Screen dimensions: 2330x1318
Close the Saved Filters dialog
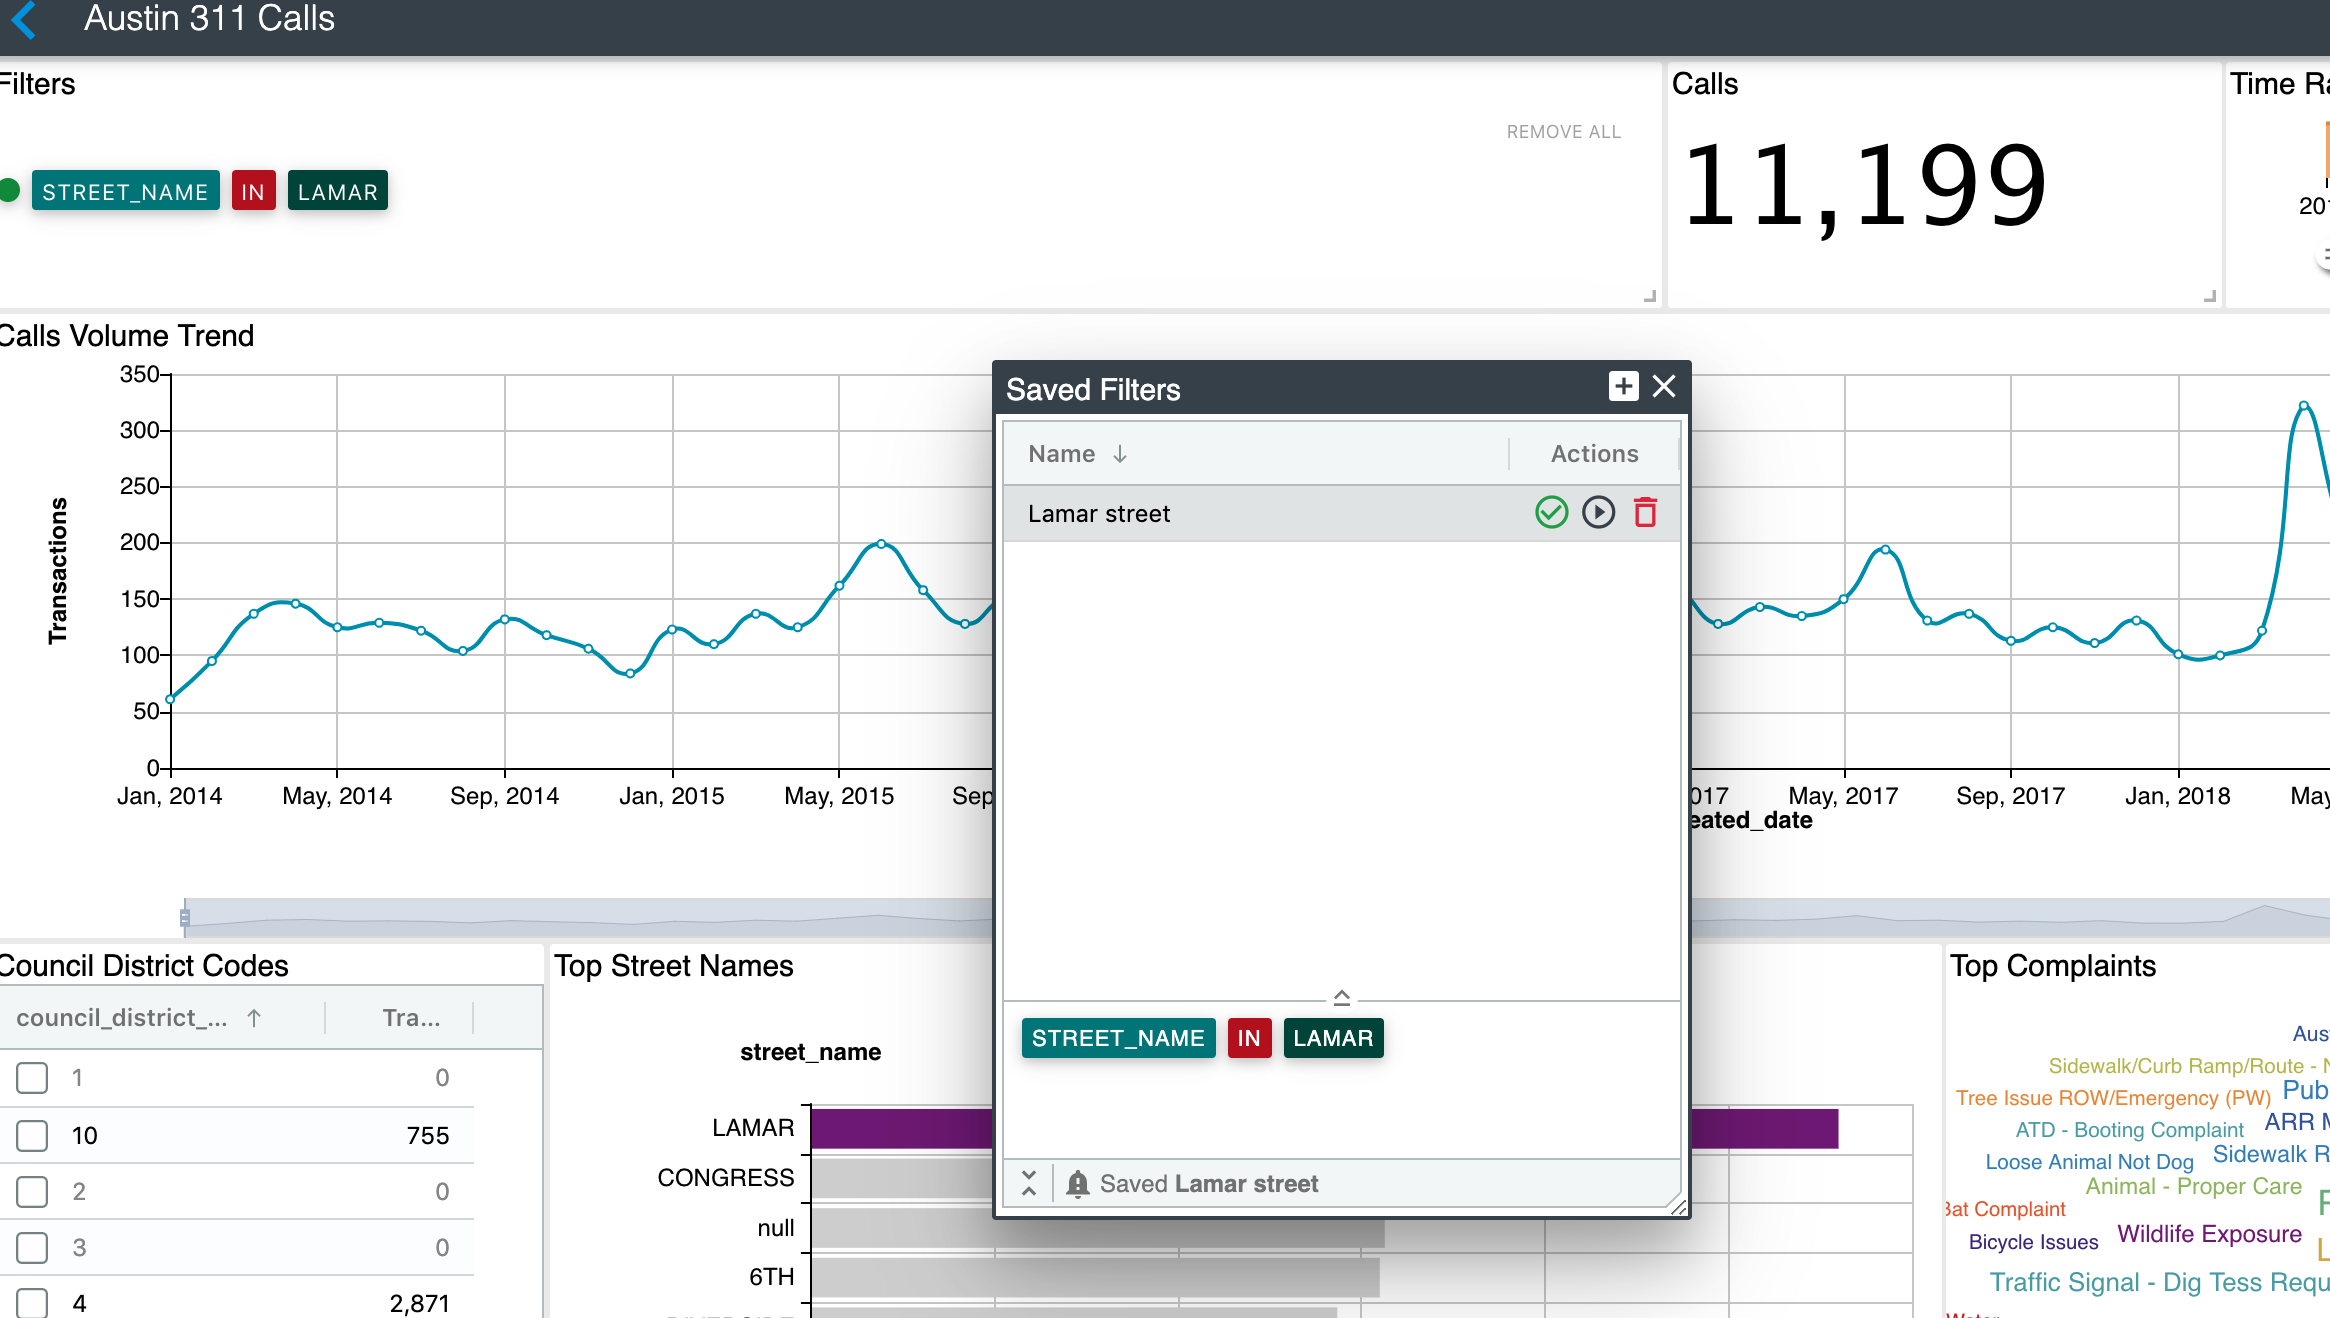tap(1664, 386)
